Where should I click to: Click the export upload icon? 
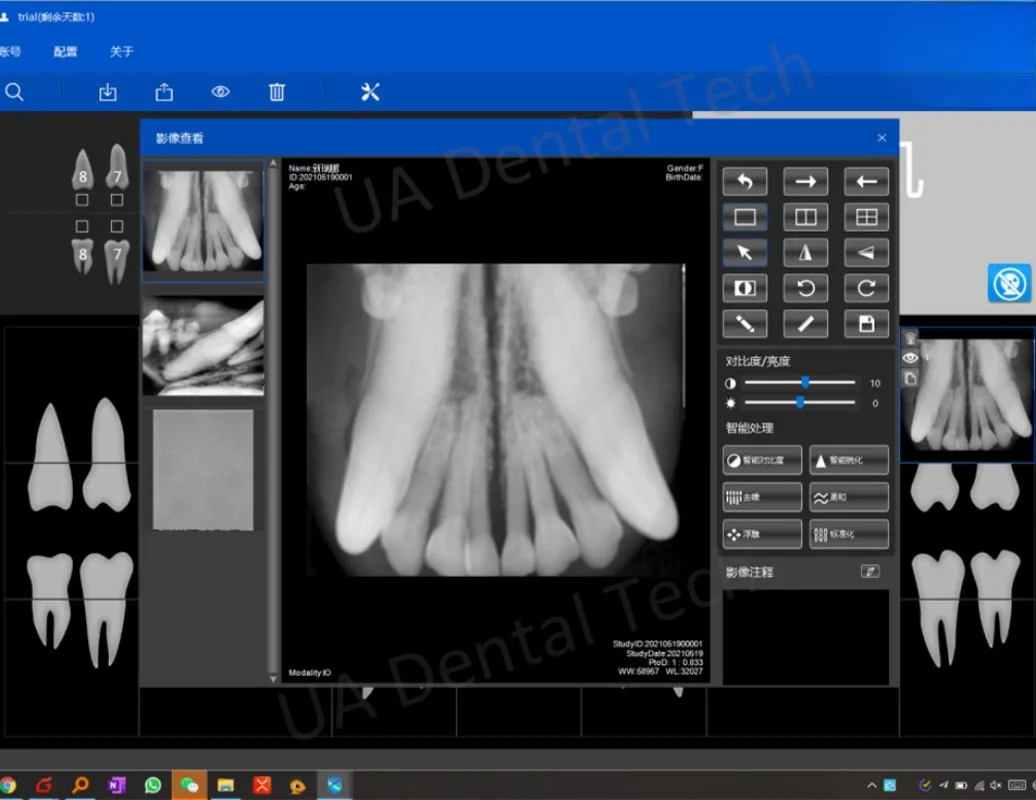pos(164,92)
